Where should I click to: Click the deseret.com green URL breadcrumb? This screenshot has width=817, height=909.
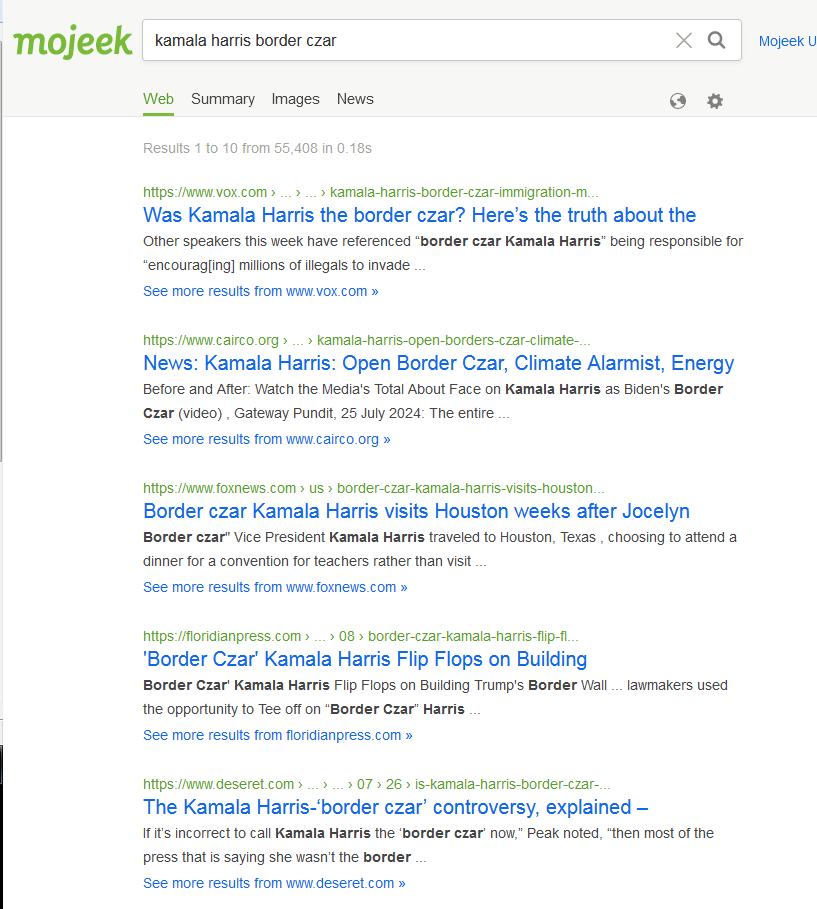377,784
